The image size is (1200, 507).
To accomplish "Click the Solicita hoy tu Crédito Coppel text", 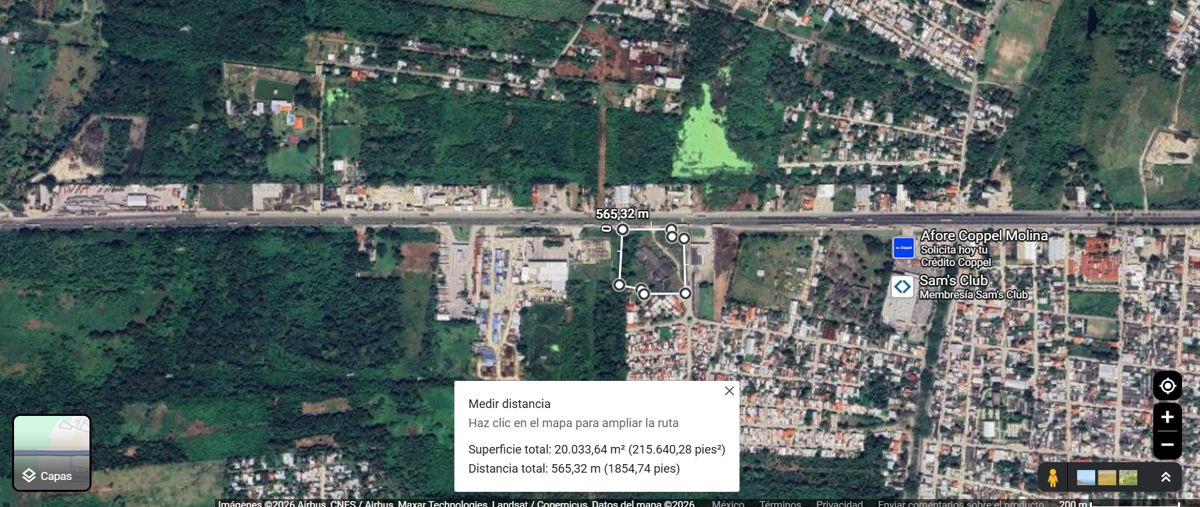I will [x=954, y=256].
